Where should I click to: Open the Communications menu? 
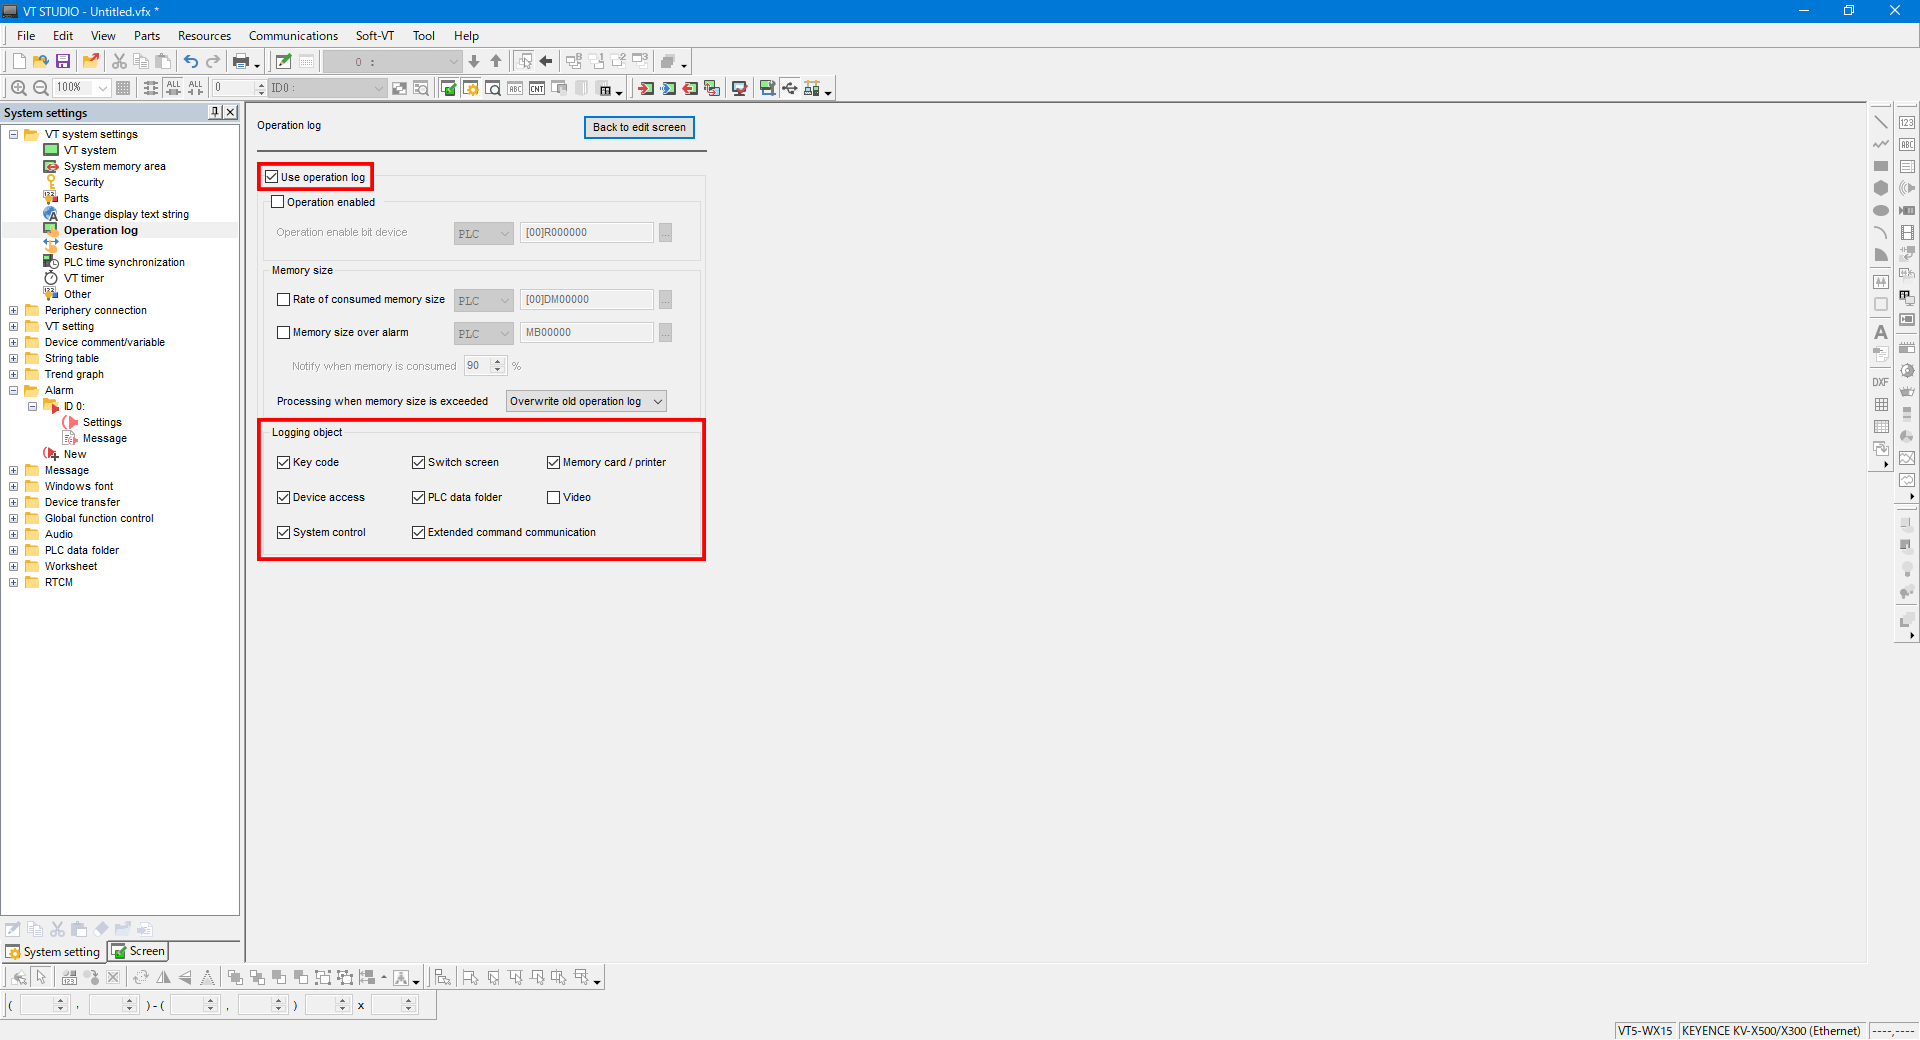click(x=293, y=36)
